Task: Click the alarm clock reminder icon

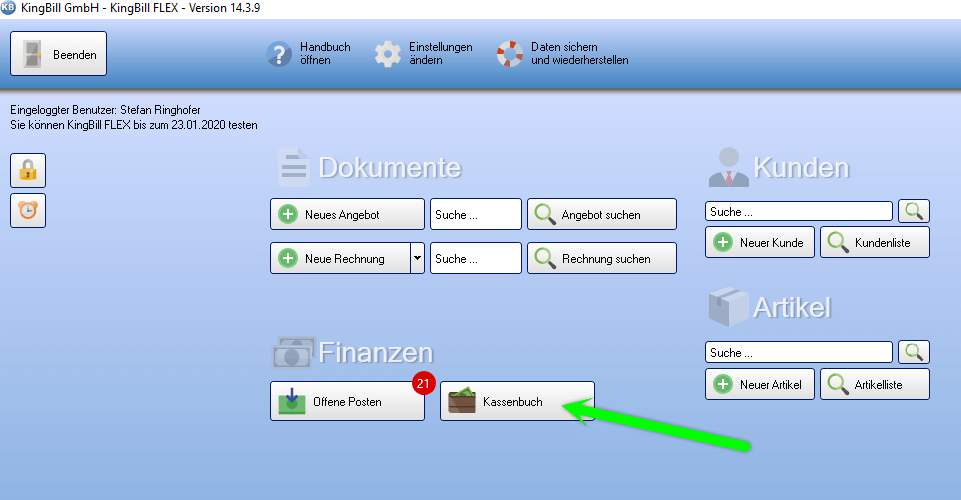Action: (x=28, y=211)
